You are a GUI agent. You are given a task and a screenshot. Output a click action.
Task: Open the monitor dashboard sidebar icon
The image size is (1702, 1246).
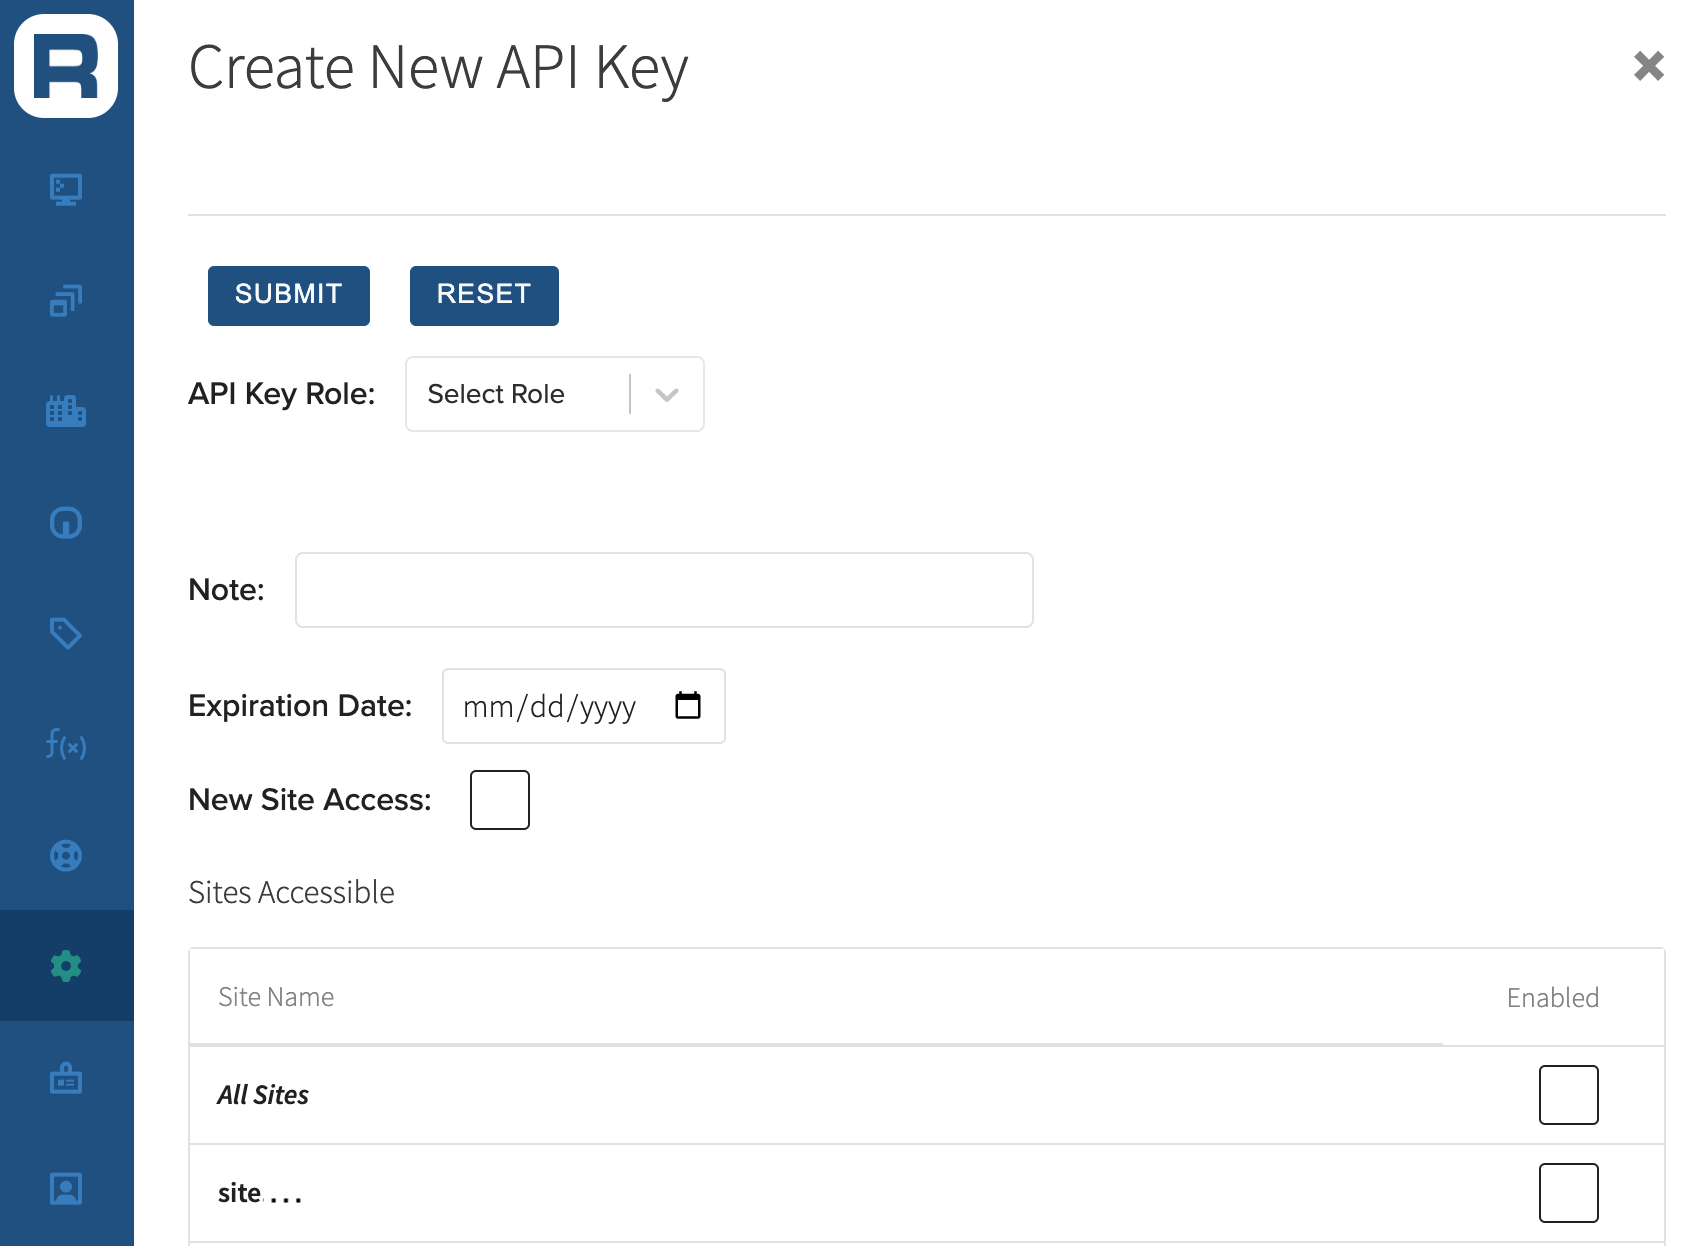coord(66,189)
